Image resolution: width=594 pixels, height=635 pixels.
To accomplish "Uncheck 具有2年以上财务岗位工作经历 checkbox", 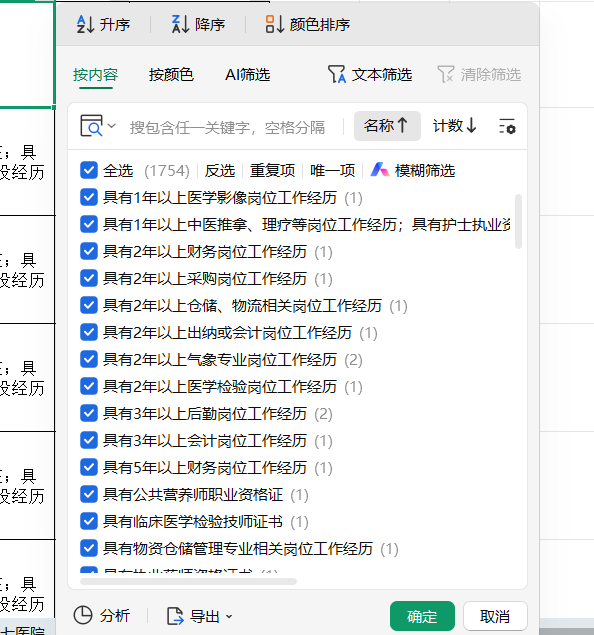I will (89, 251).
